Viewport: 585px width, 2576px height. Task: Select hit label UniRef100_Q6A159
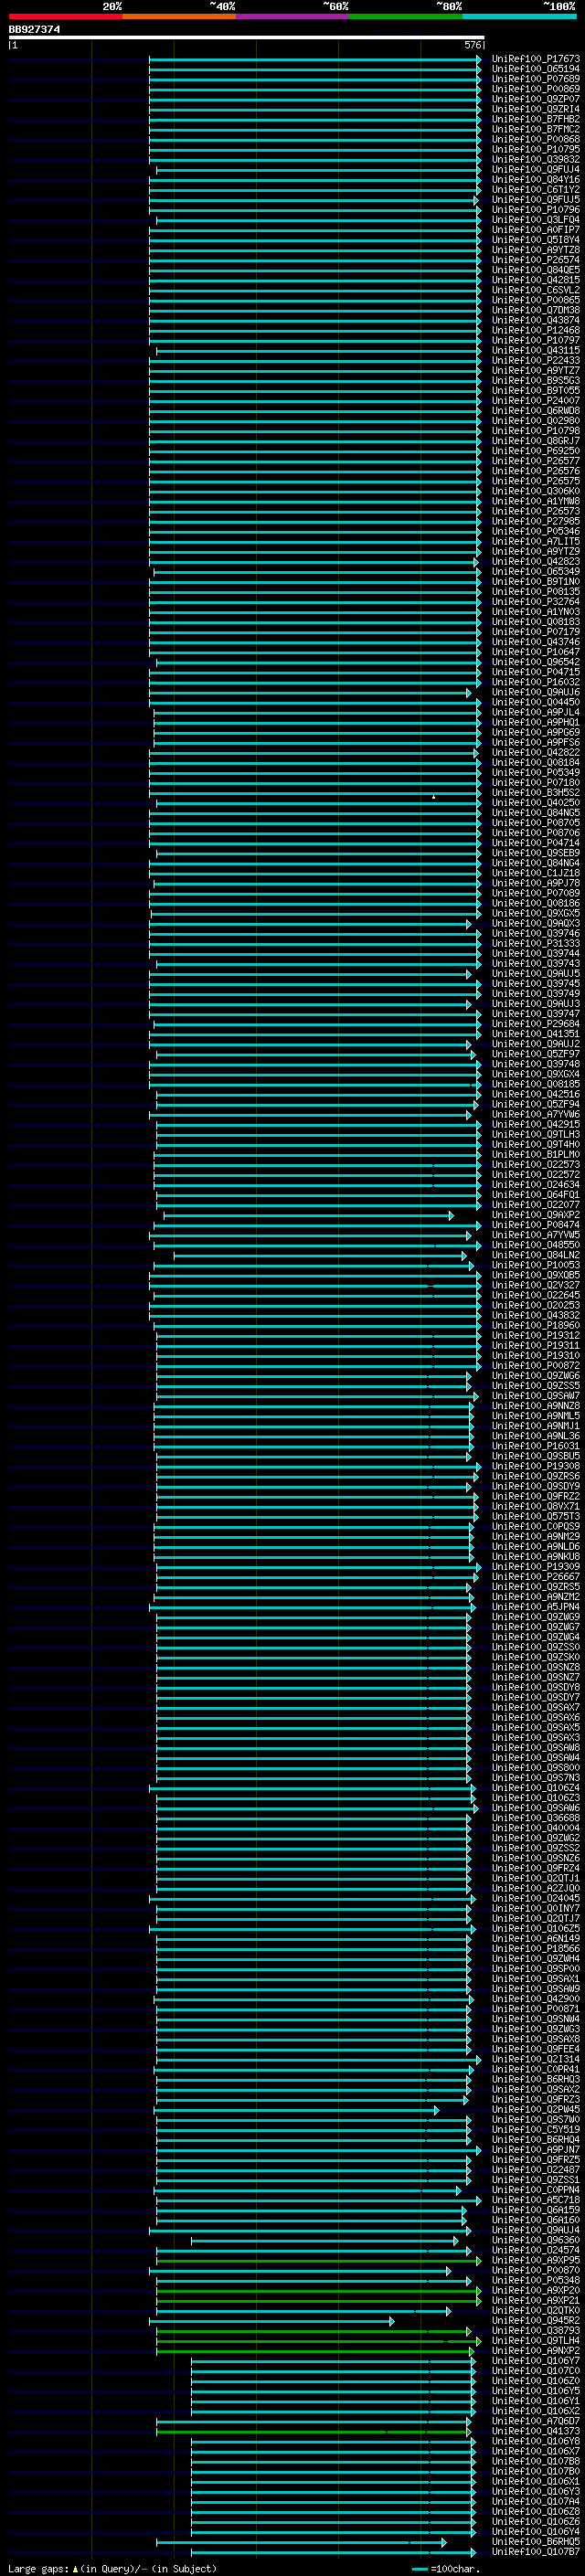(x=536, y=2210)
